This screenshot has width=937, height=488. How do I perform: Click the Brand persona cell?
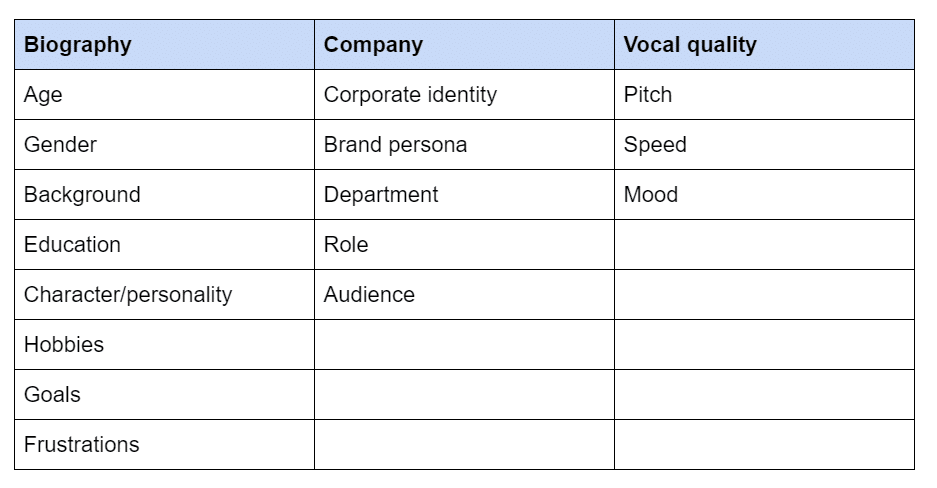click(x=464, y=145)
